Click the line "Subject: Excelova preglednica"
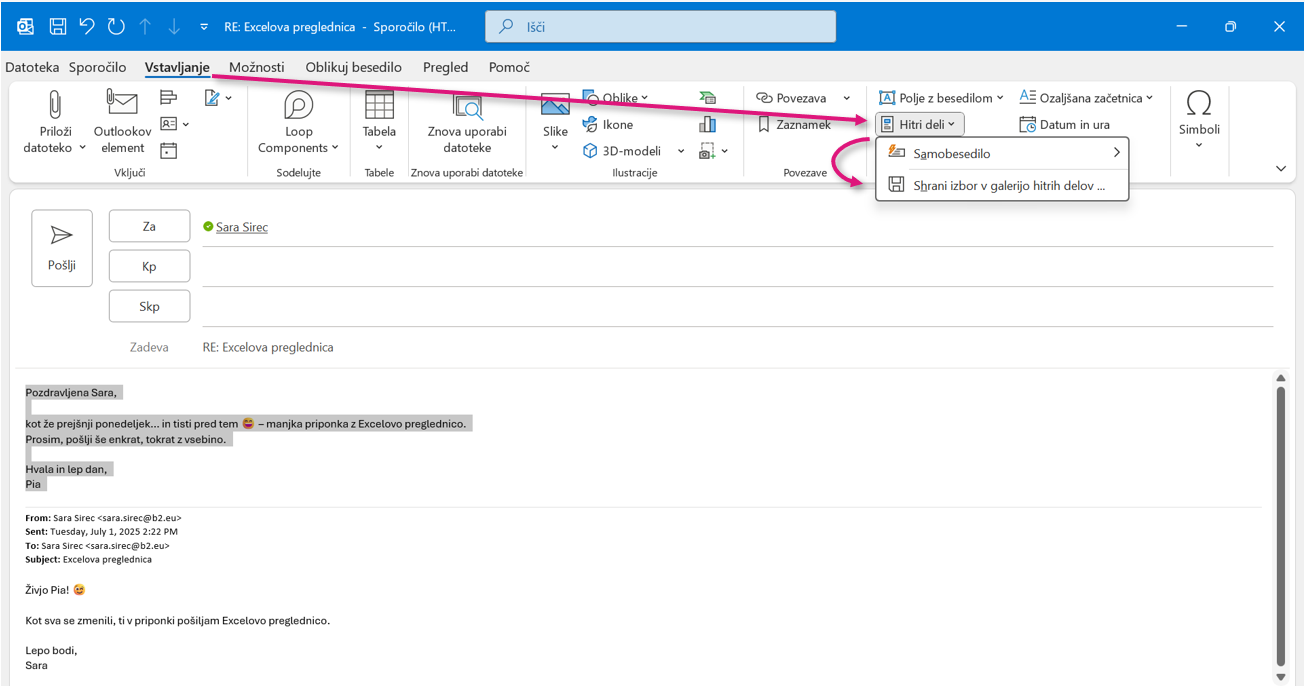This screenshot has width=1305, height=688. coord(88,560)
